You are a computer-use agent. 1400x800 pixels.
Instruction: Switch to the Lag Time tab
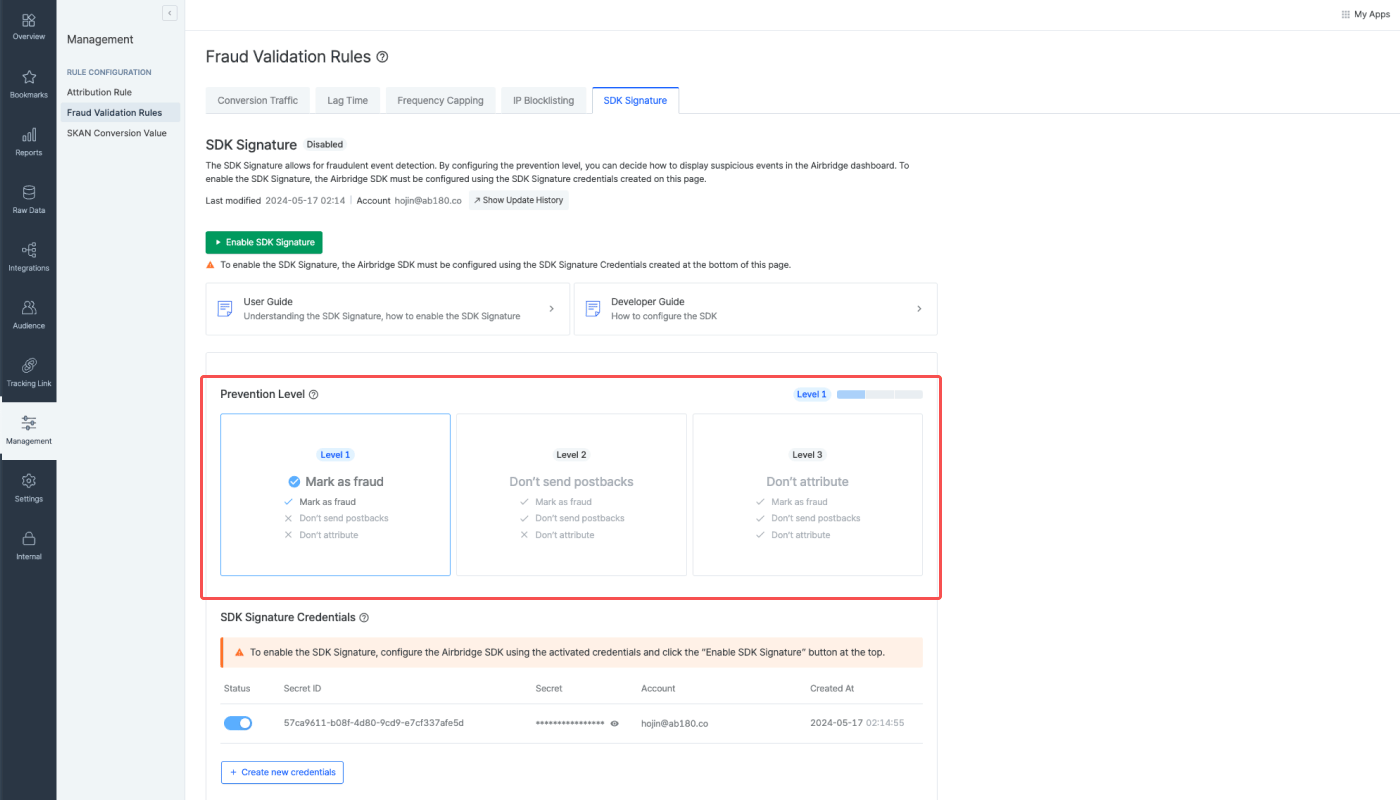pos(348,100)
